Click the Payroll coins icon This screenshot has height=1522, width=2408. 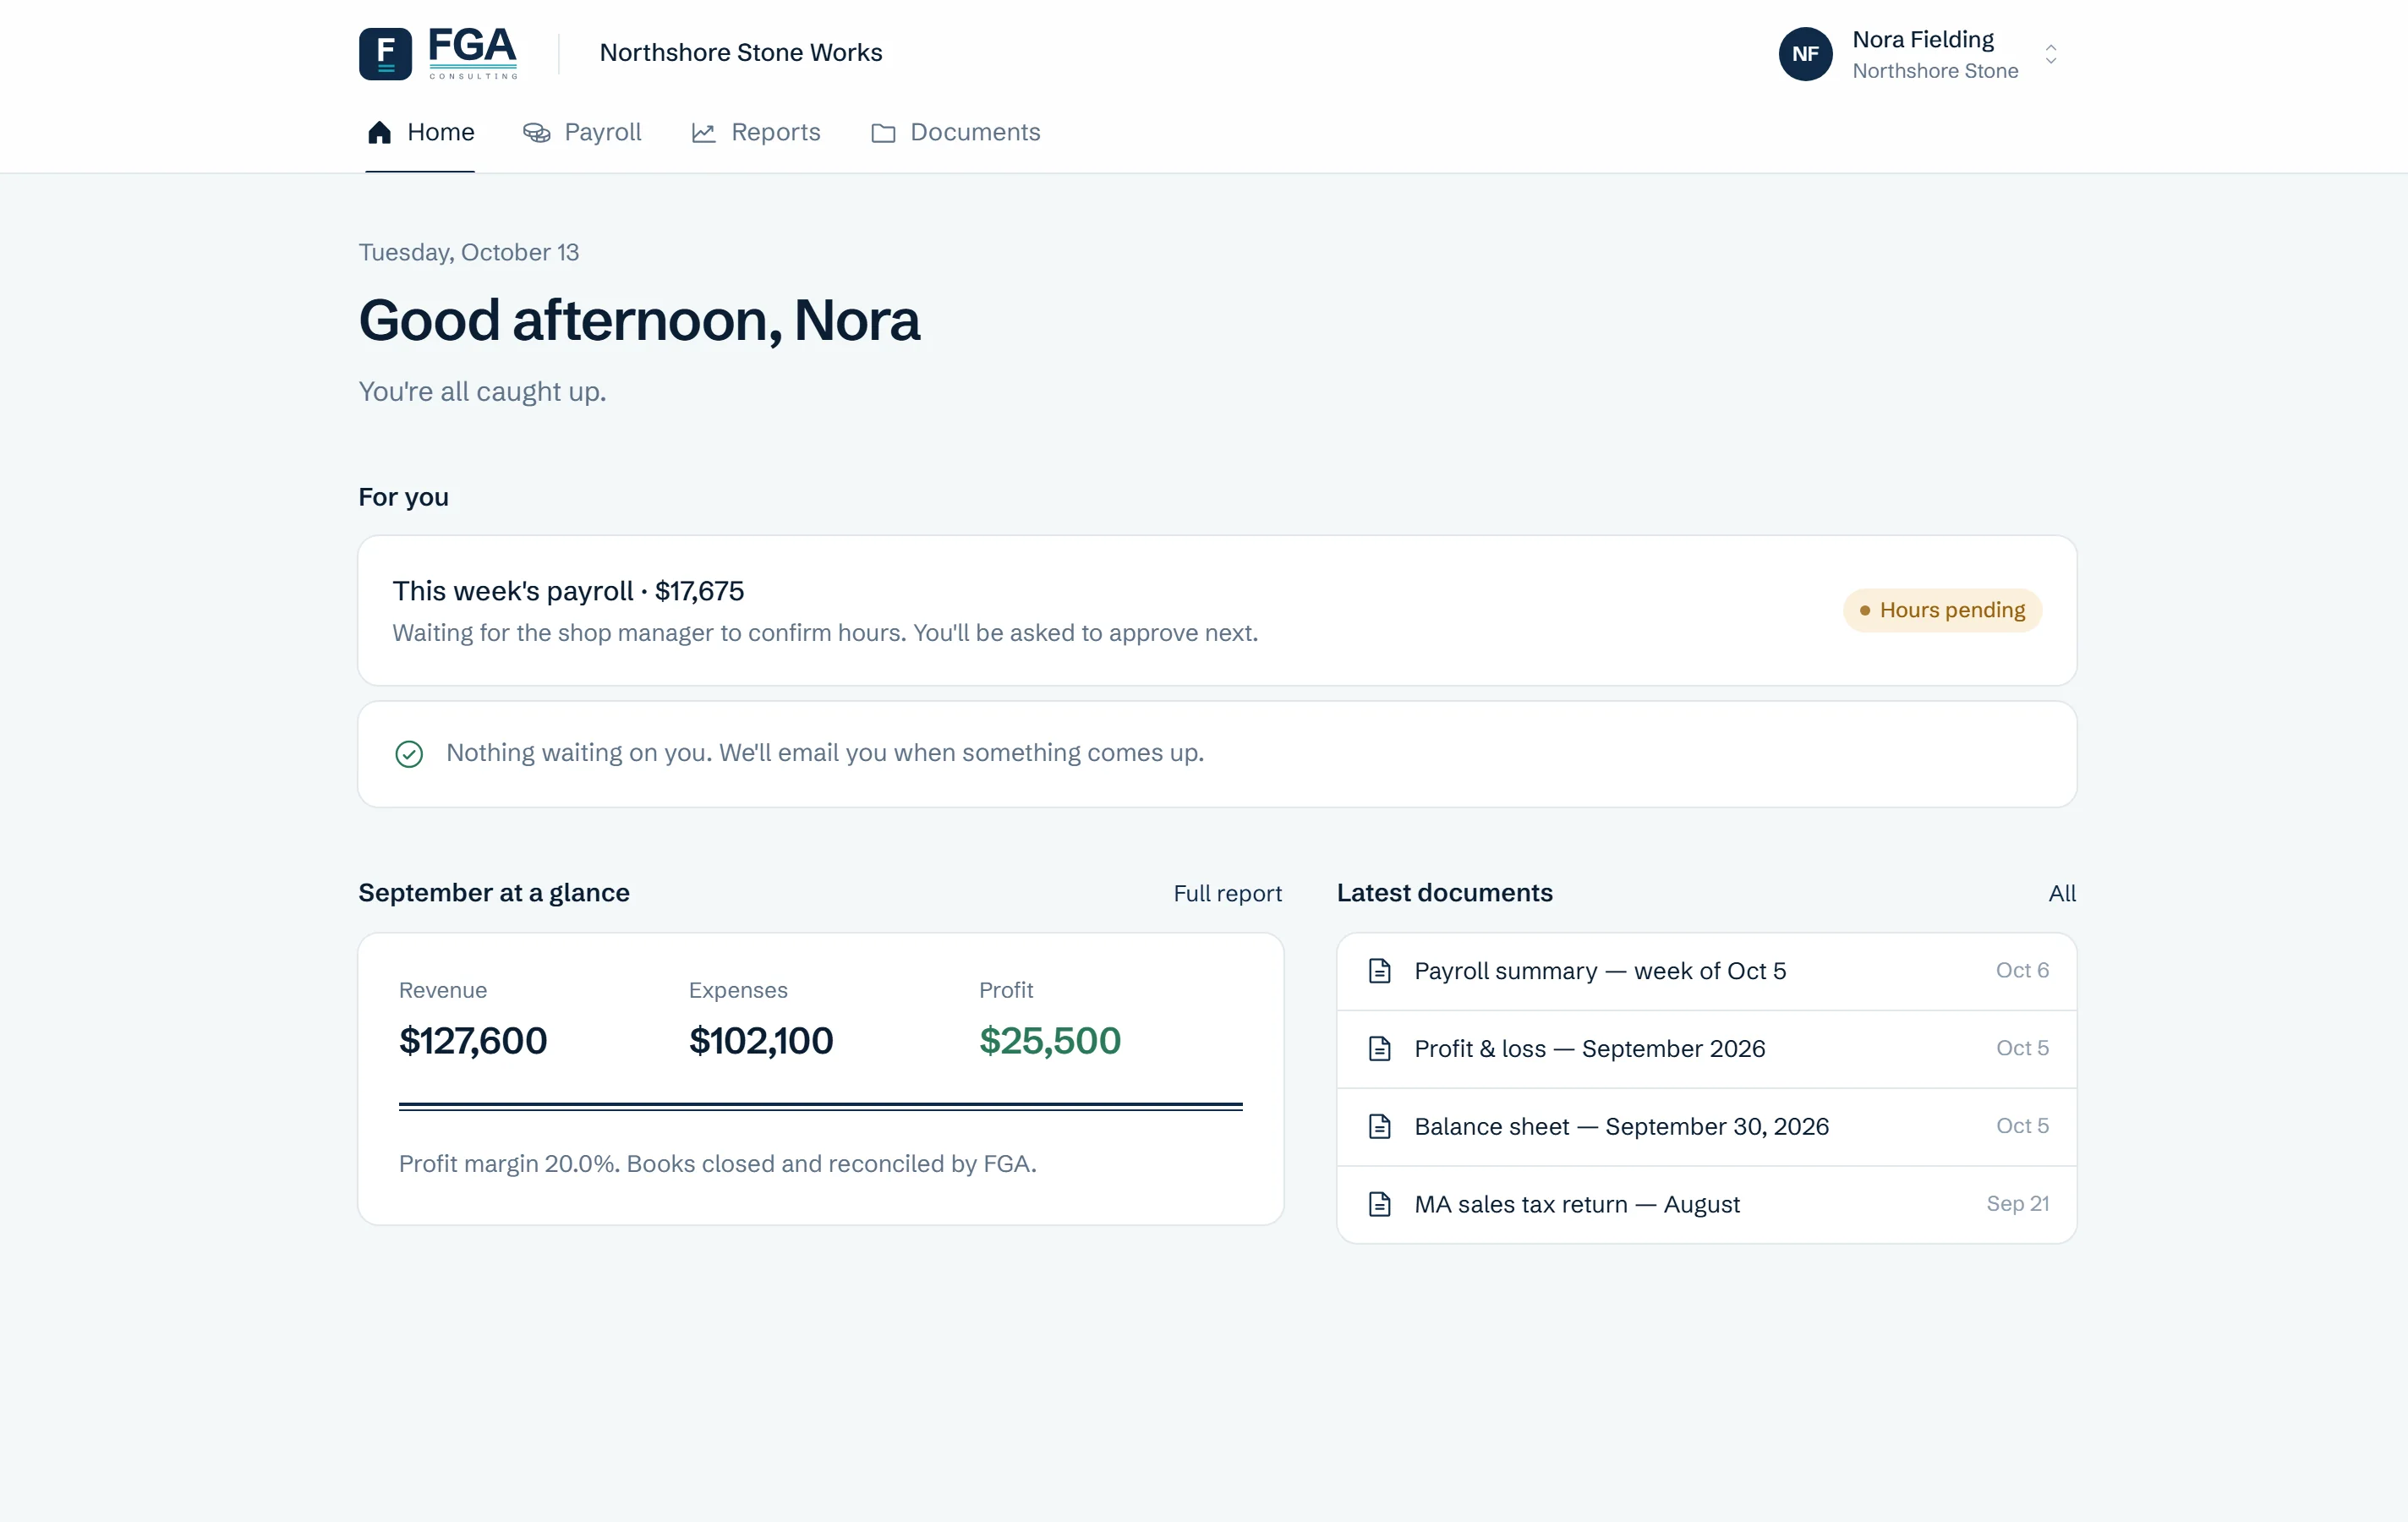tap(537, 133)
